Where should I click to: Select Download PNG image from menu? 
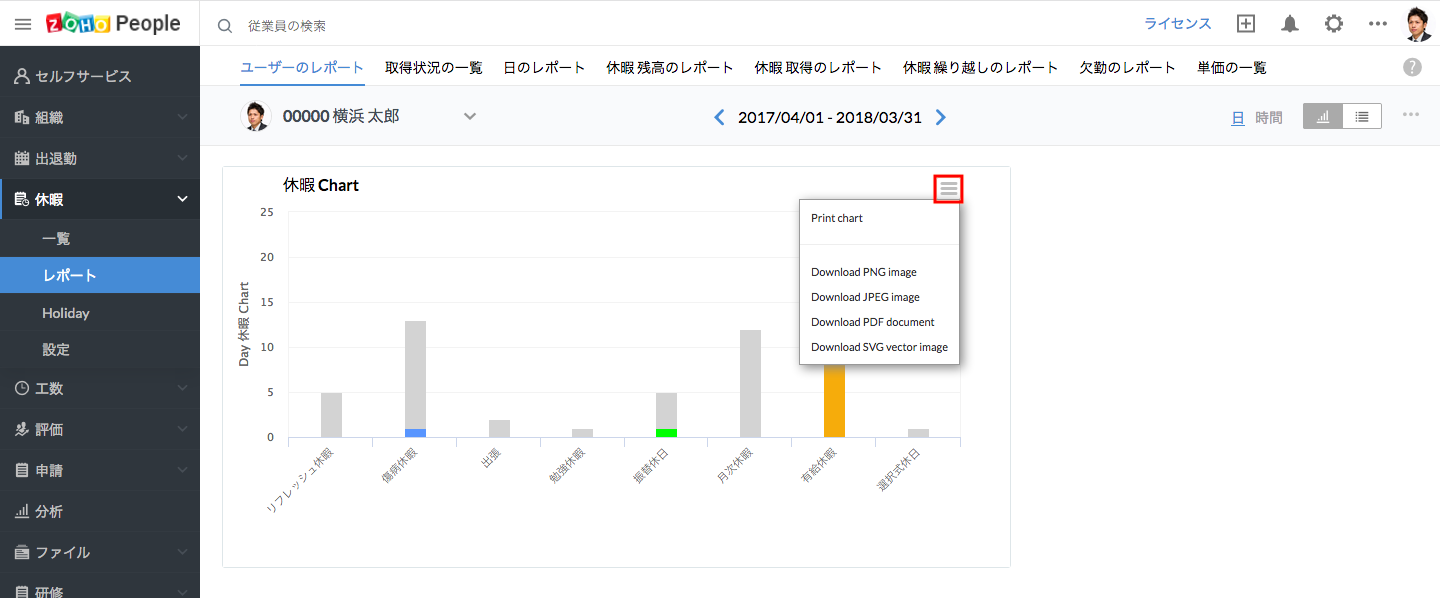click(x=863, y=272)
